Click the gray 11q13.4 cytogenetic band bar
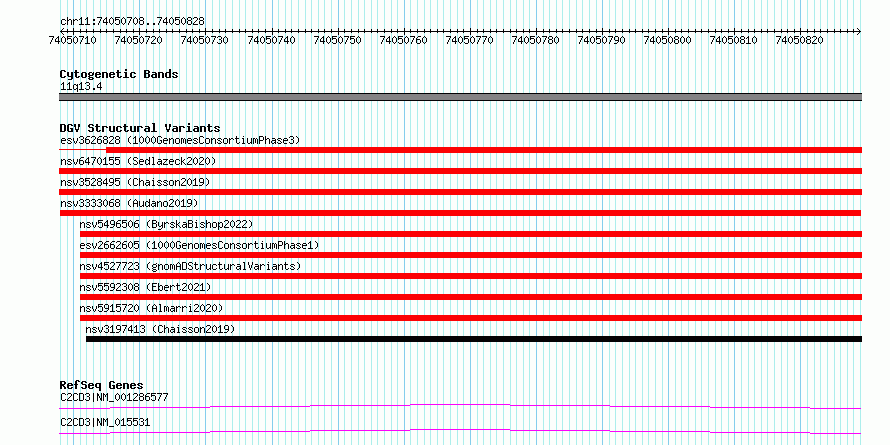The image size is (890, 445). pyautogui.click(x=460, y=97)
